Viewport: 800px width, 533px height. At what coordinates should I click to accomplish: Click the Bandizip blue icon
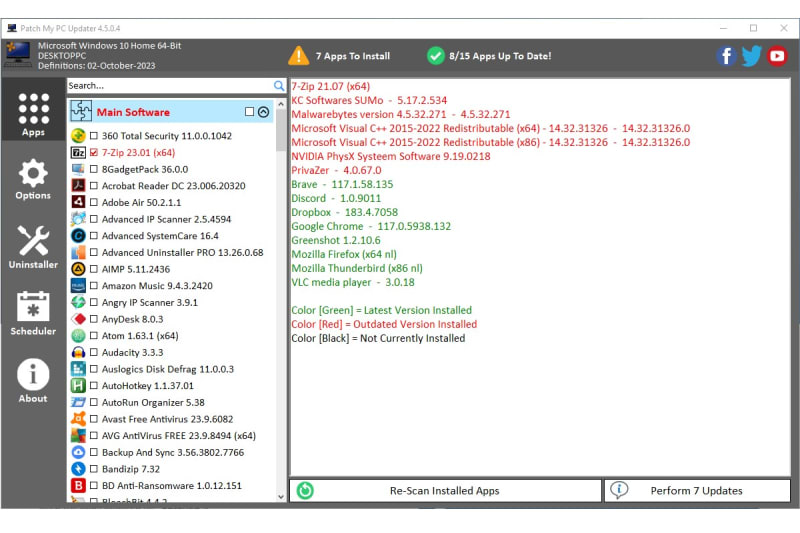click(x=78, y=469)
